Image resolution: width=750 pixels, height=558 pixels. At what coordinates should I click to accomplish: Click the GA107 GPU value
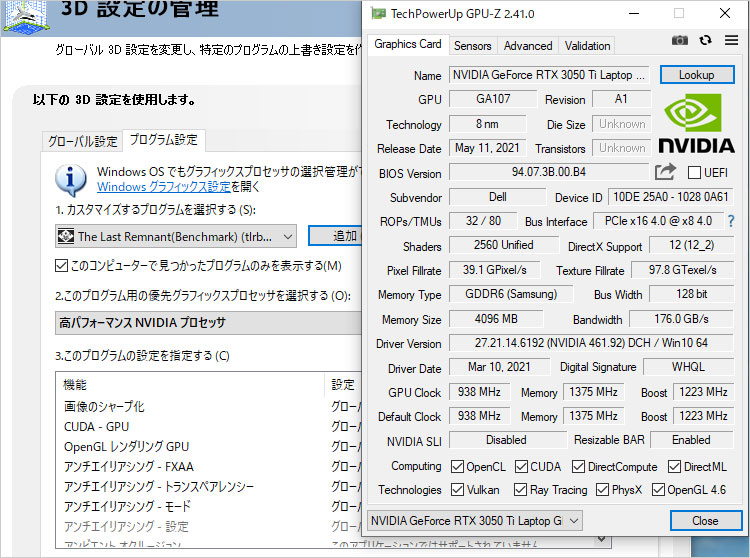[493, 99]
